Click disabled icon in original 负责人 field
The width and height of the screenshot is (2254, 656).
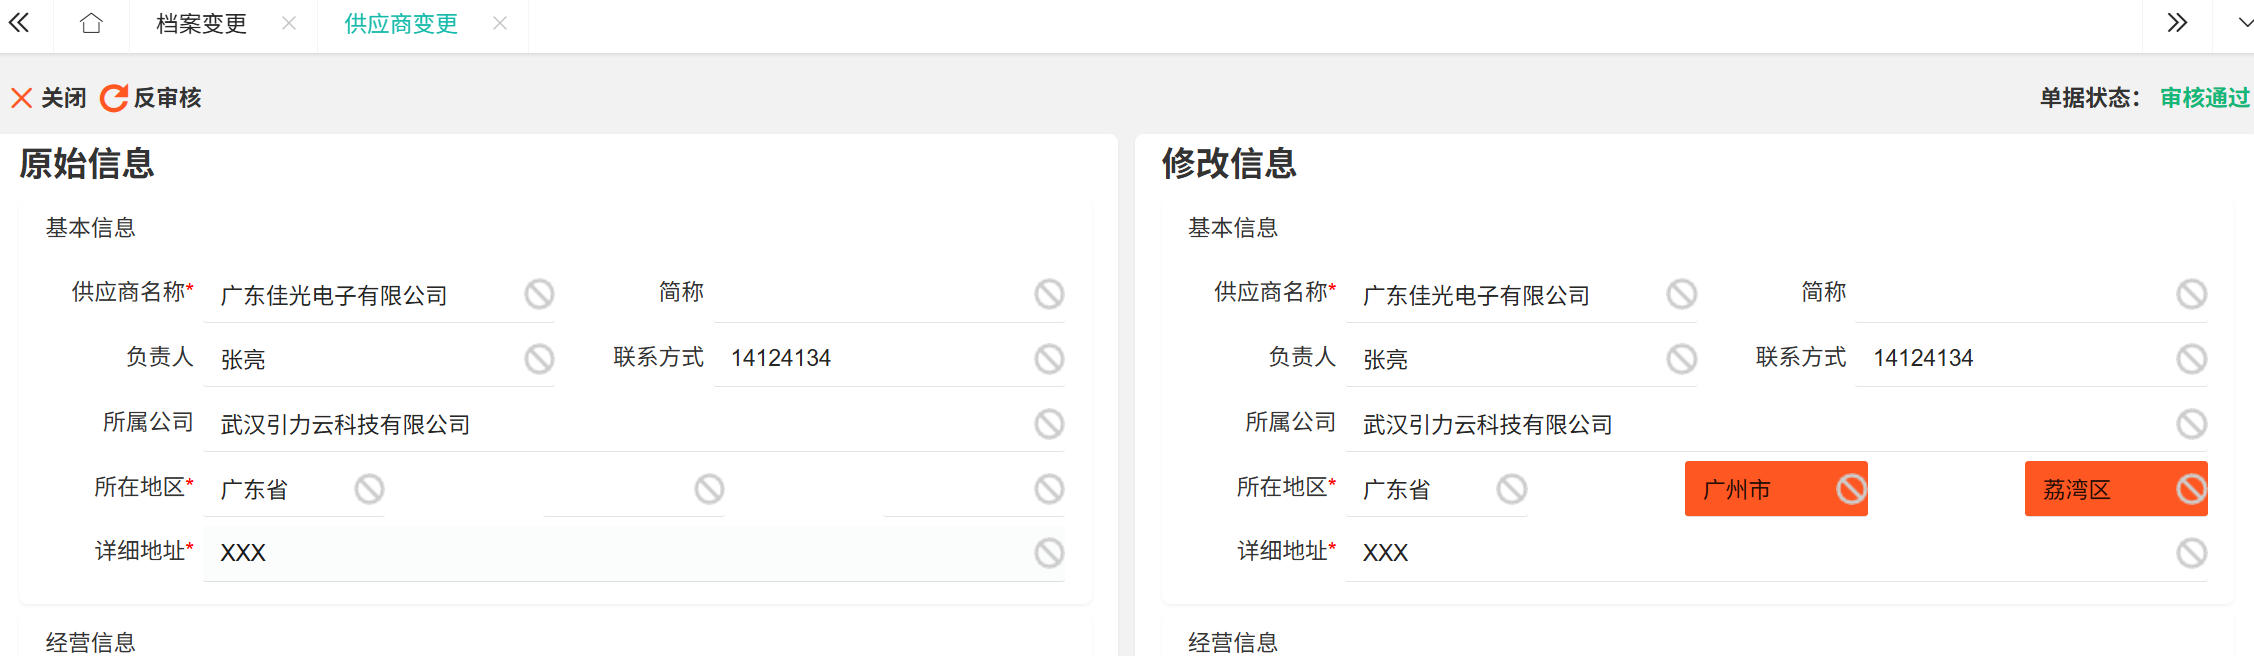pyautogui.click(x=539, y=359)
